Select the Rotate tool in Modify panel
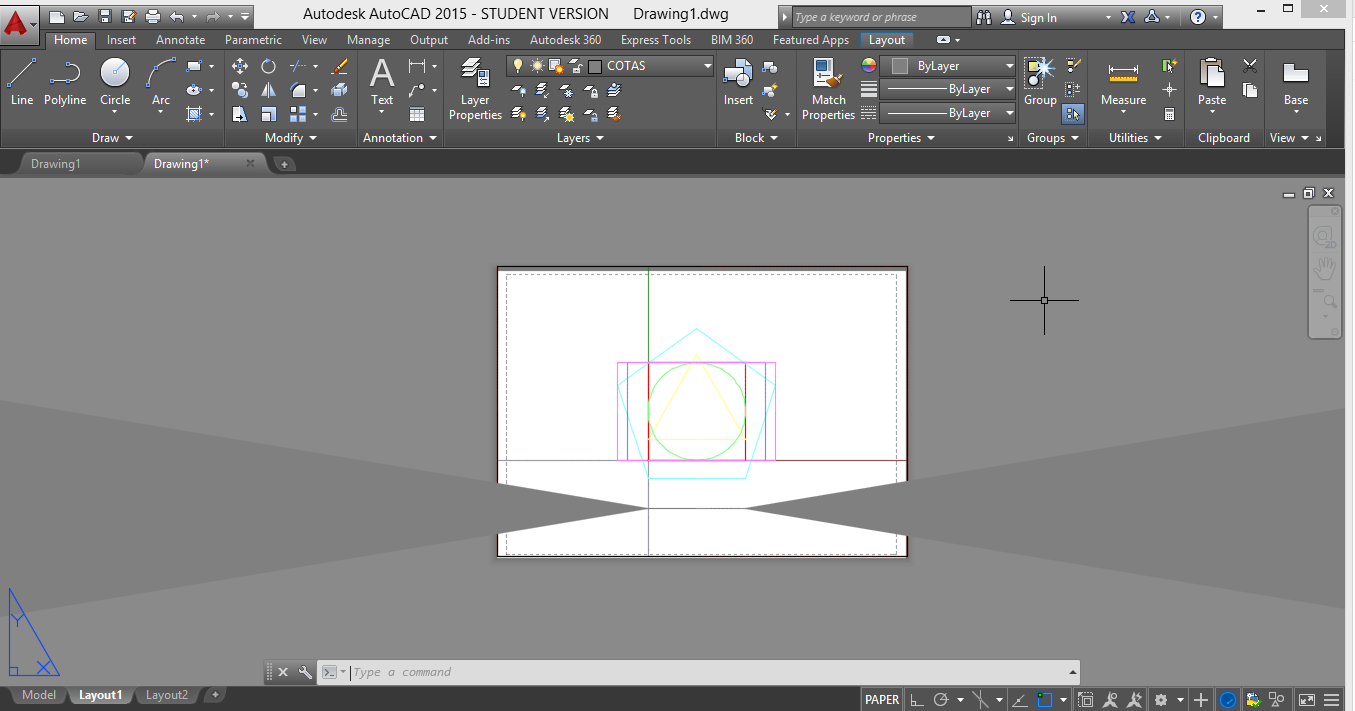The width and height of the screenshot is (1355, 711). point(269,66)
